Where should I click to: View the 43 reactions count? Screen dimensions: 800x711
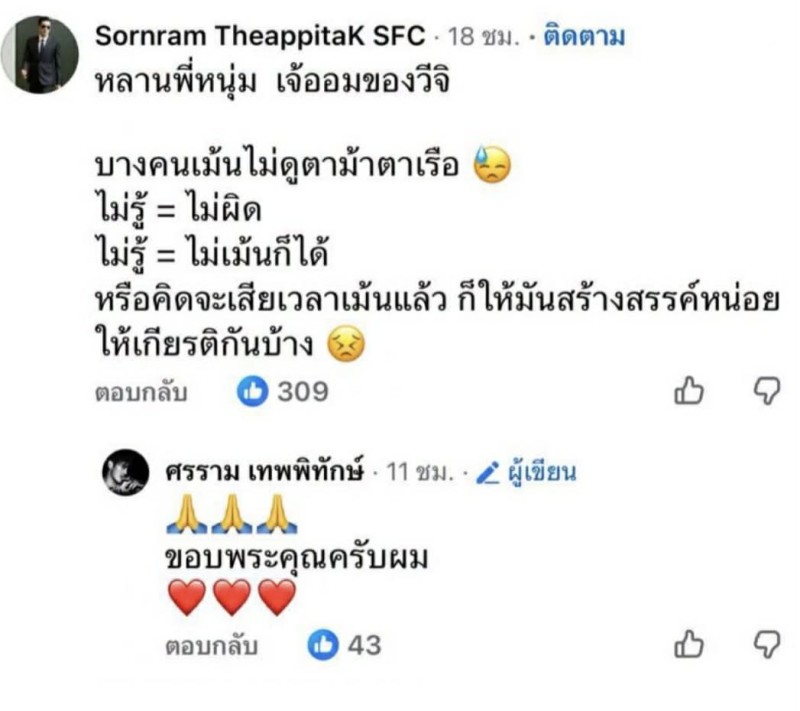tap(364, 646)
